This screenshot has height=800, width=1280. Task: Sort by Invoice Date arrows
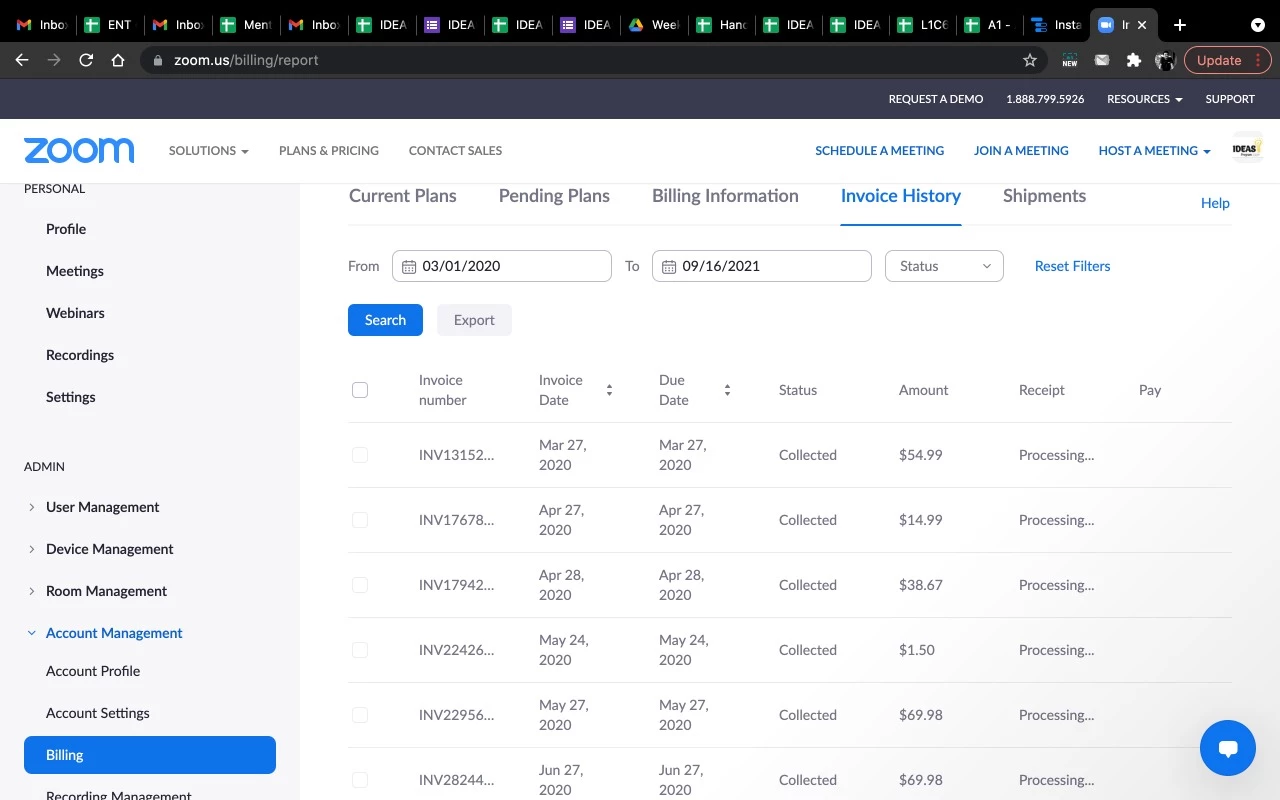pyautogui.click(x=609, y=390)
